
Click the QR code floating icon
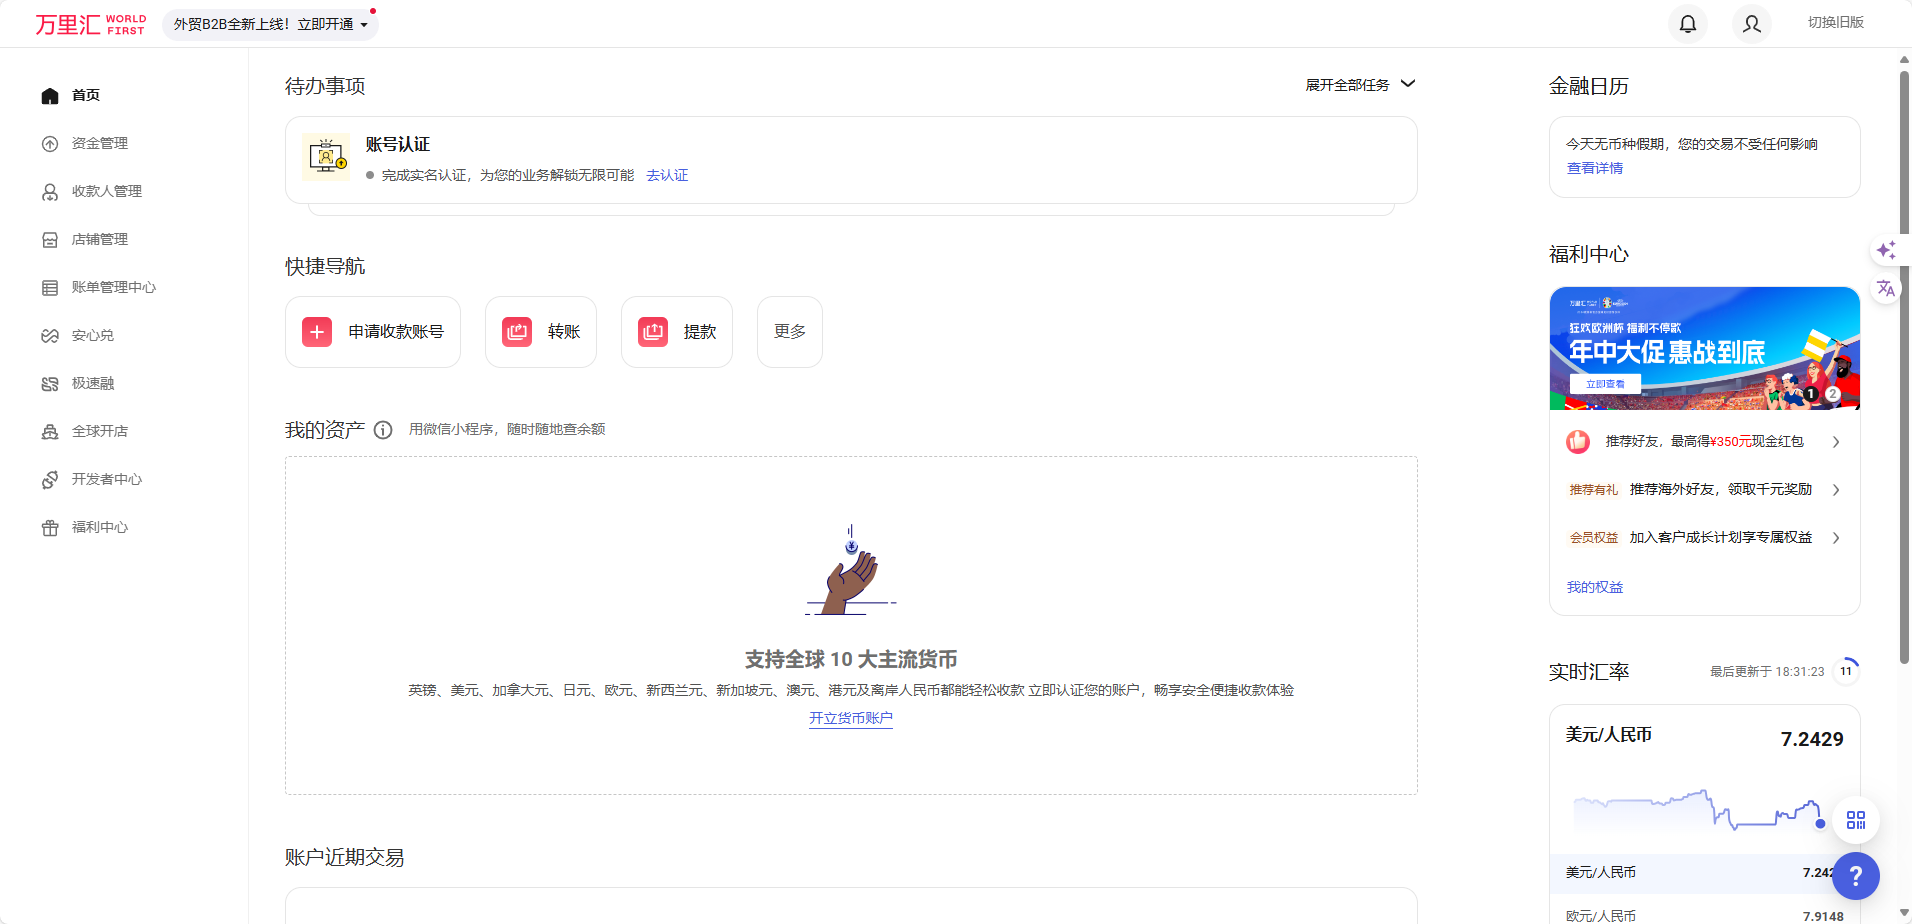pos(1856,820)
